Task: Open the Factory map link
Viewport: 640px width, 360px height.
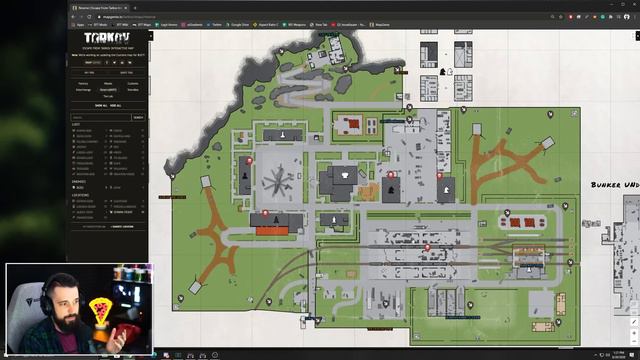Action: point(83,84)
